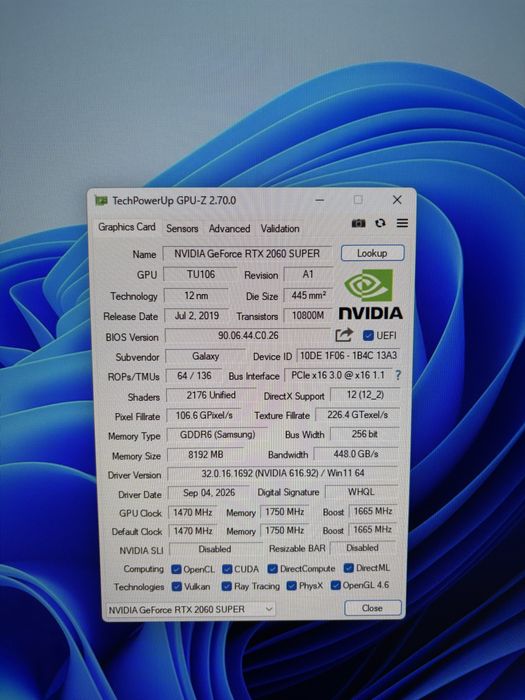Toggle the UEFI checkbox
This screenshot has height=700, width=525.
(368, 335)
